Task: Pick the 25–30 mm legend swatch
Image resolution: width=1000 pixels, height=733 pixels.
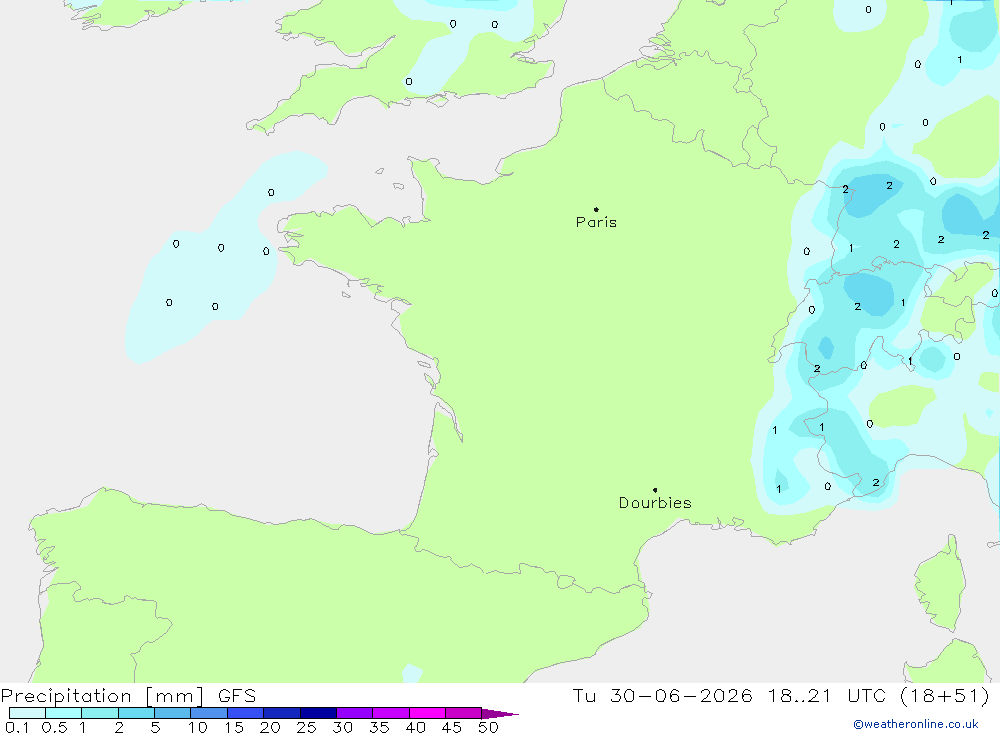Action: click(318, 713)
